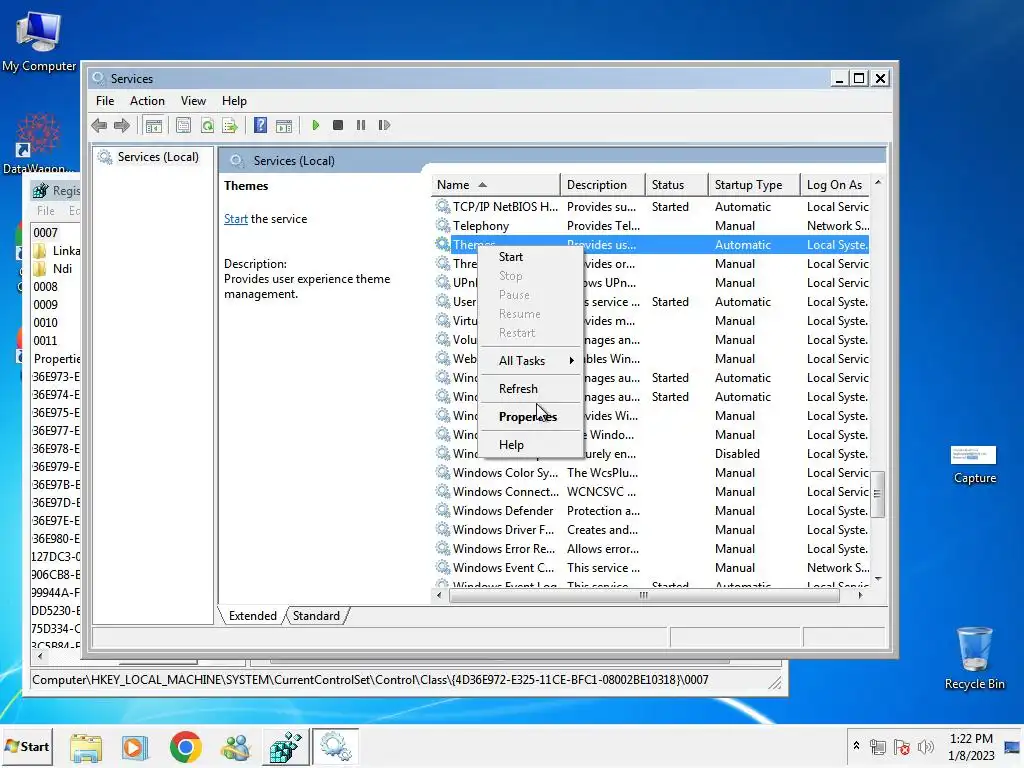Select the Windows Driver Foundation service

(651, 529)
